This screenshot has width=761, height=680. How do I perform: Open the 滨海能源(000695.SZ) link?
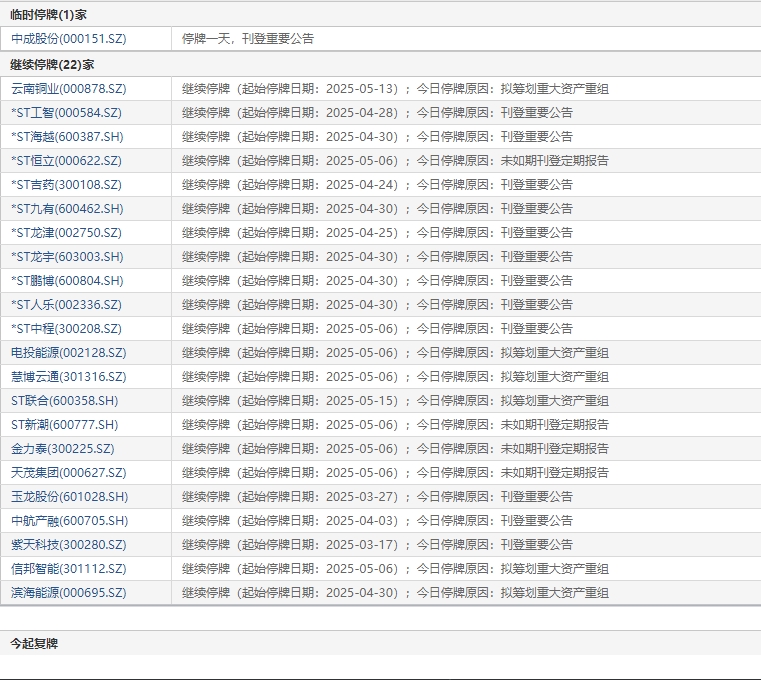(x=69, y=593)
